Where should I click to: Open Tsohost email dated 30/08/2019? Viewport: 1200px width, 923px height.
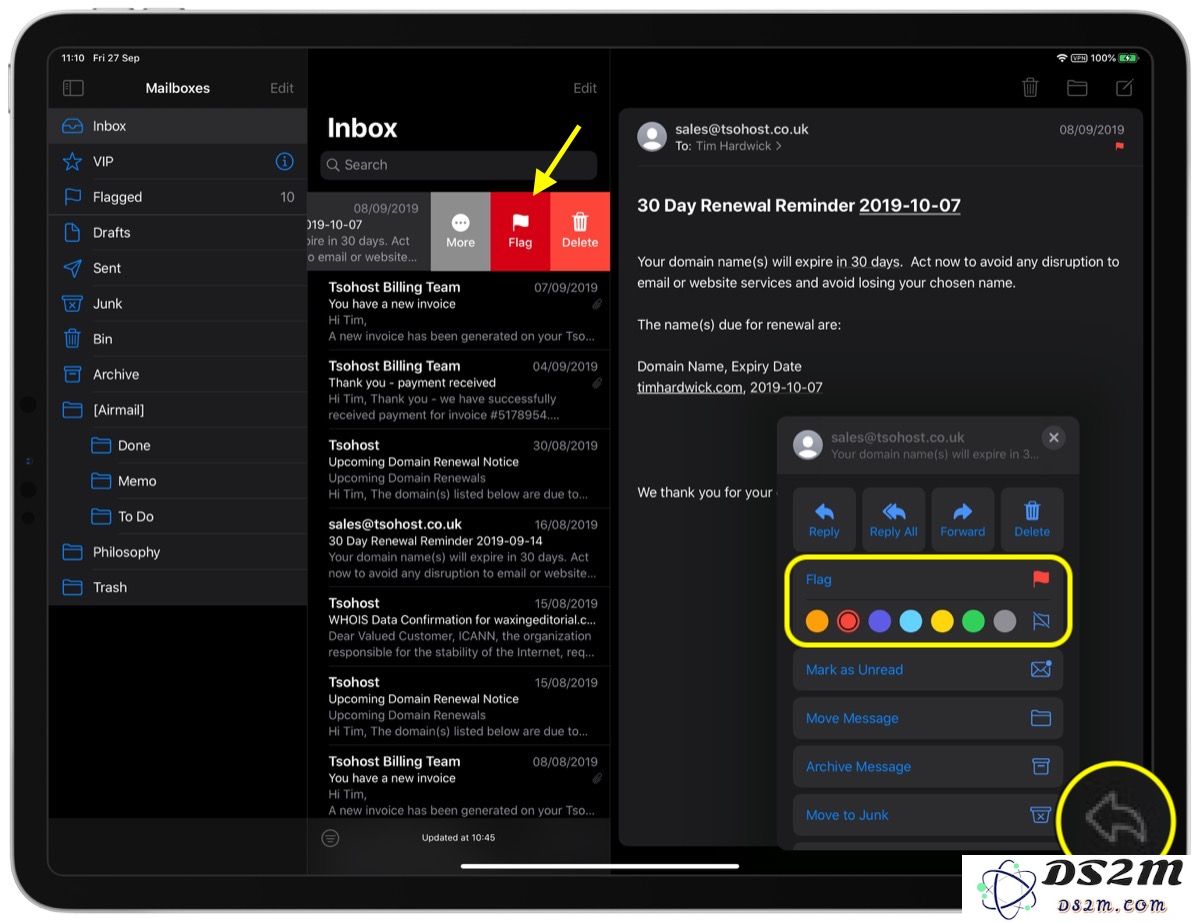point(459,468)
